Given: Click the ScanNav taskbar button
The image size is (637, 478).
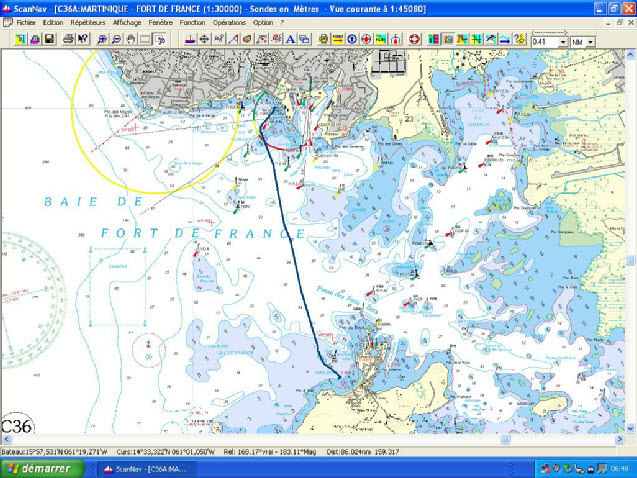Looking at the screenshot, I should (x=150, y=468).
